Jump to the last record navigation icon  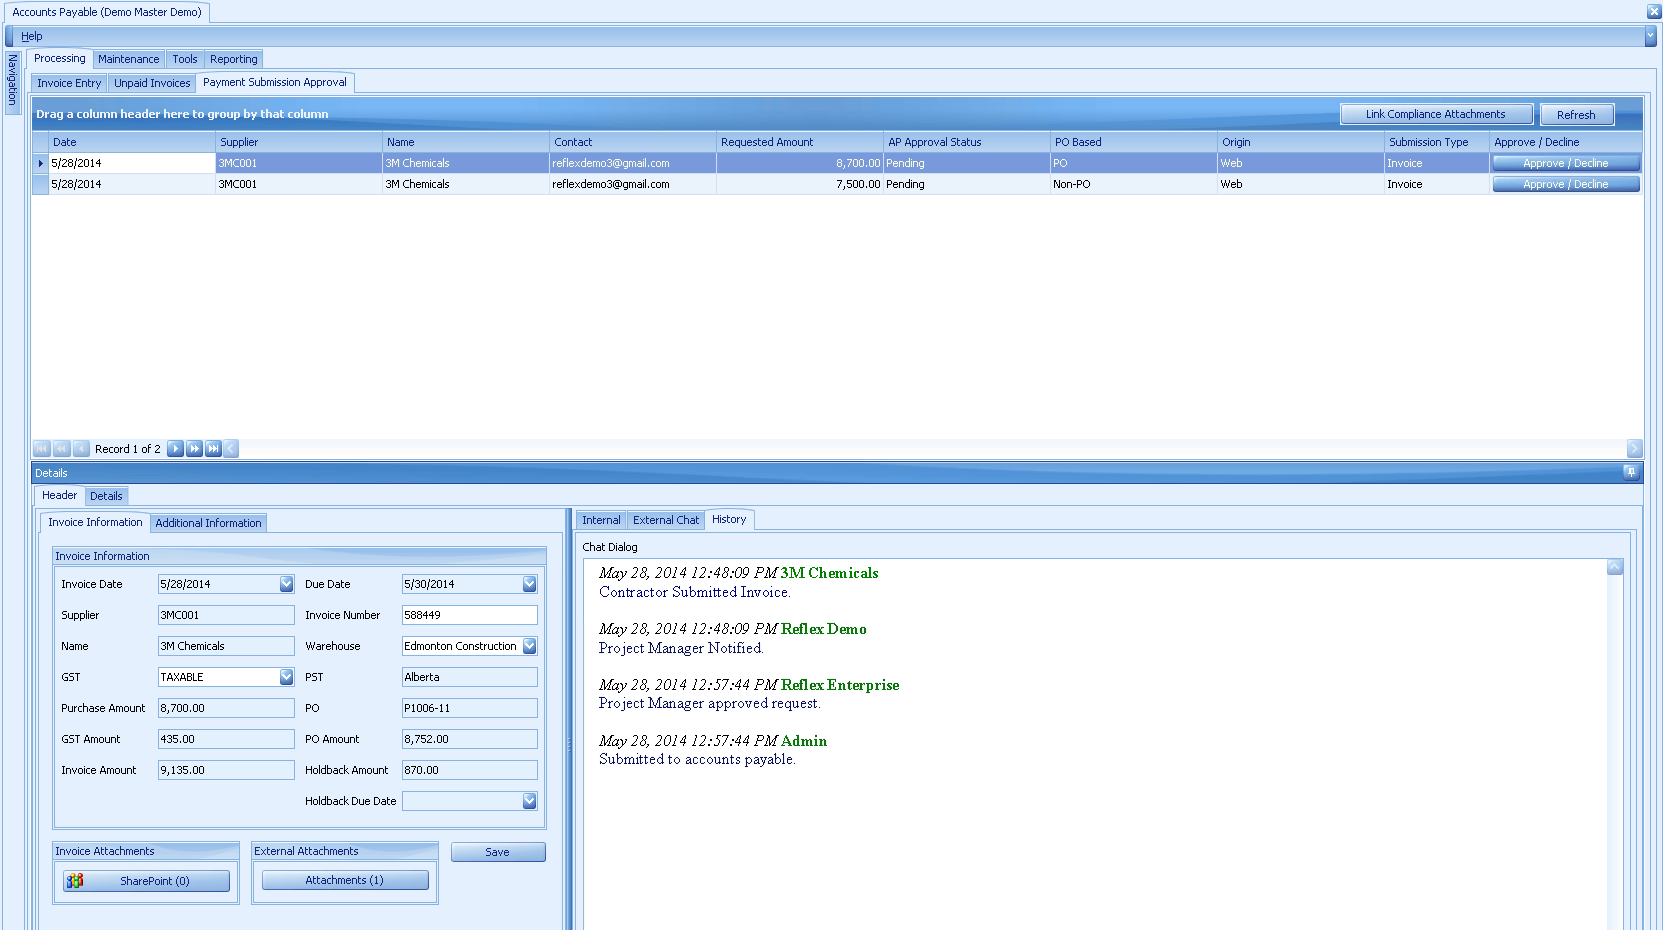click(213, 448)
